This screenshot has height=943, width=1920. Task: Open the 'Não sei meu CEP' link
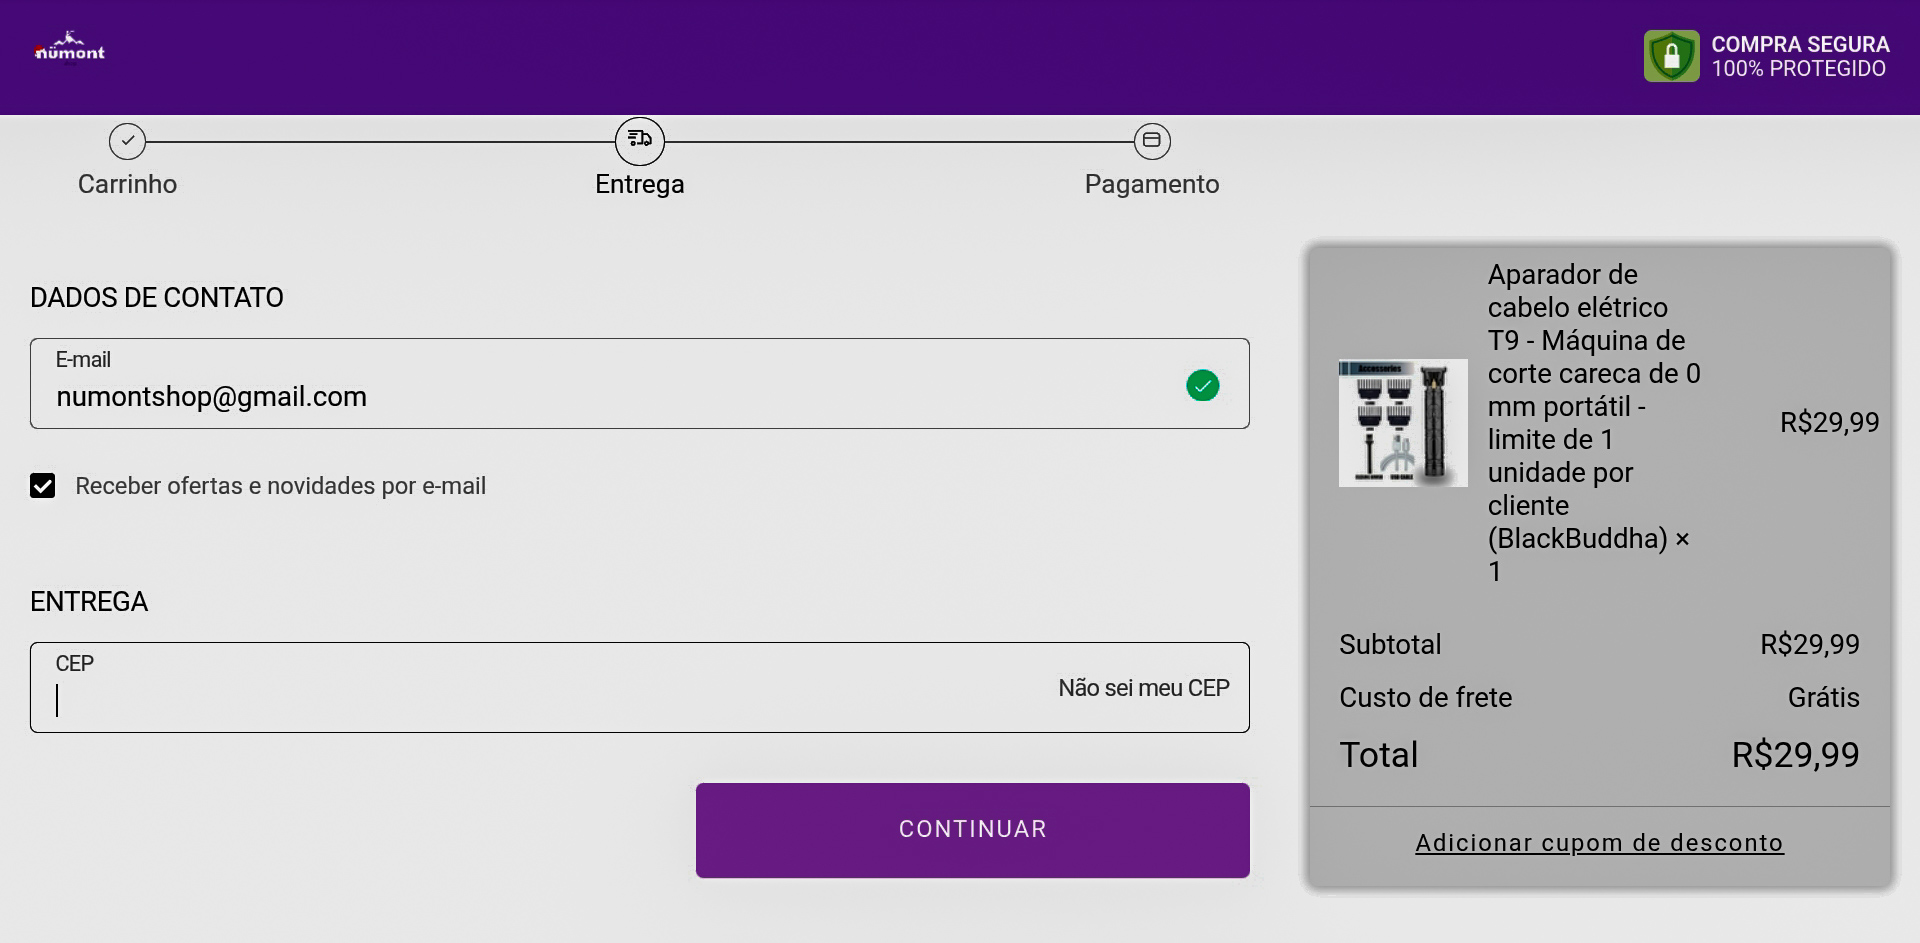(x=1143, y=688)
